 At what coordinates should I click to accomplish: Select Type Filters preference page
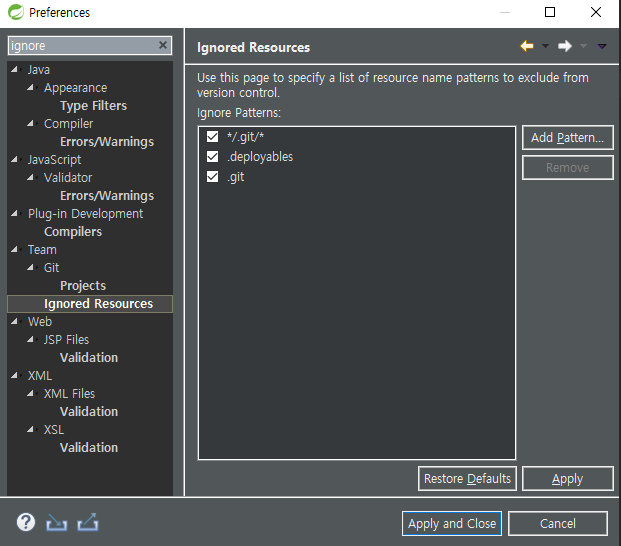[x=93, y=106]
